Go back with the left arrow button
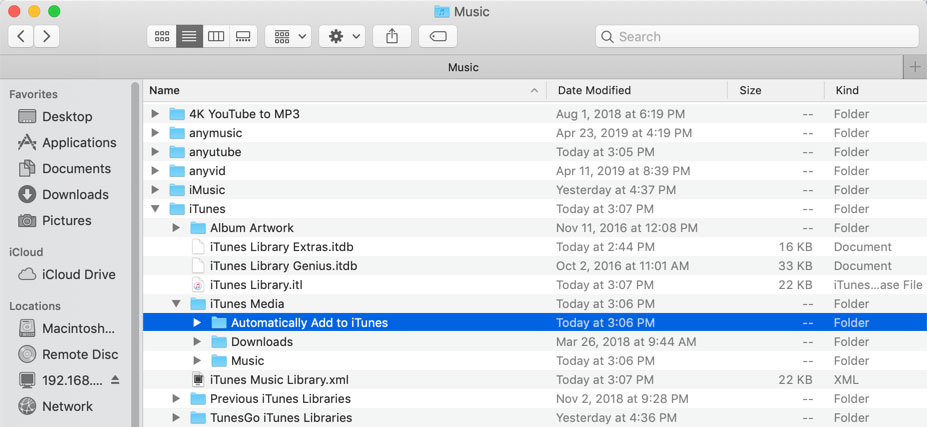927x427 pixels. 21,37
